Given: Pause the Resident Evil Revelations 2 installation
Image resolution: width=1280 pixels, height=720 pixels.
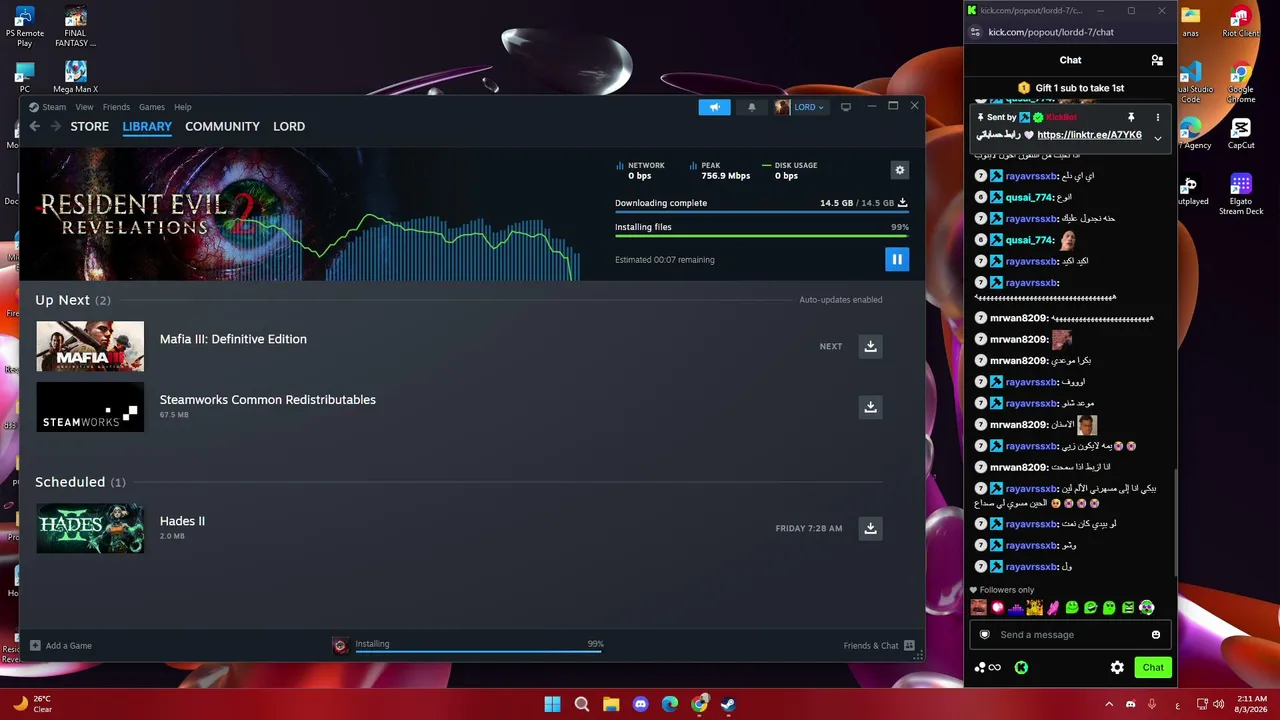Looking at the screenshot, I should point(897,259).
